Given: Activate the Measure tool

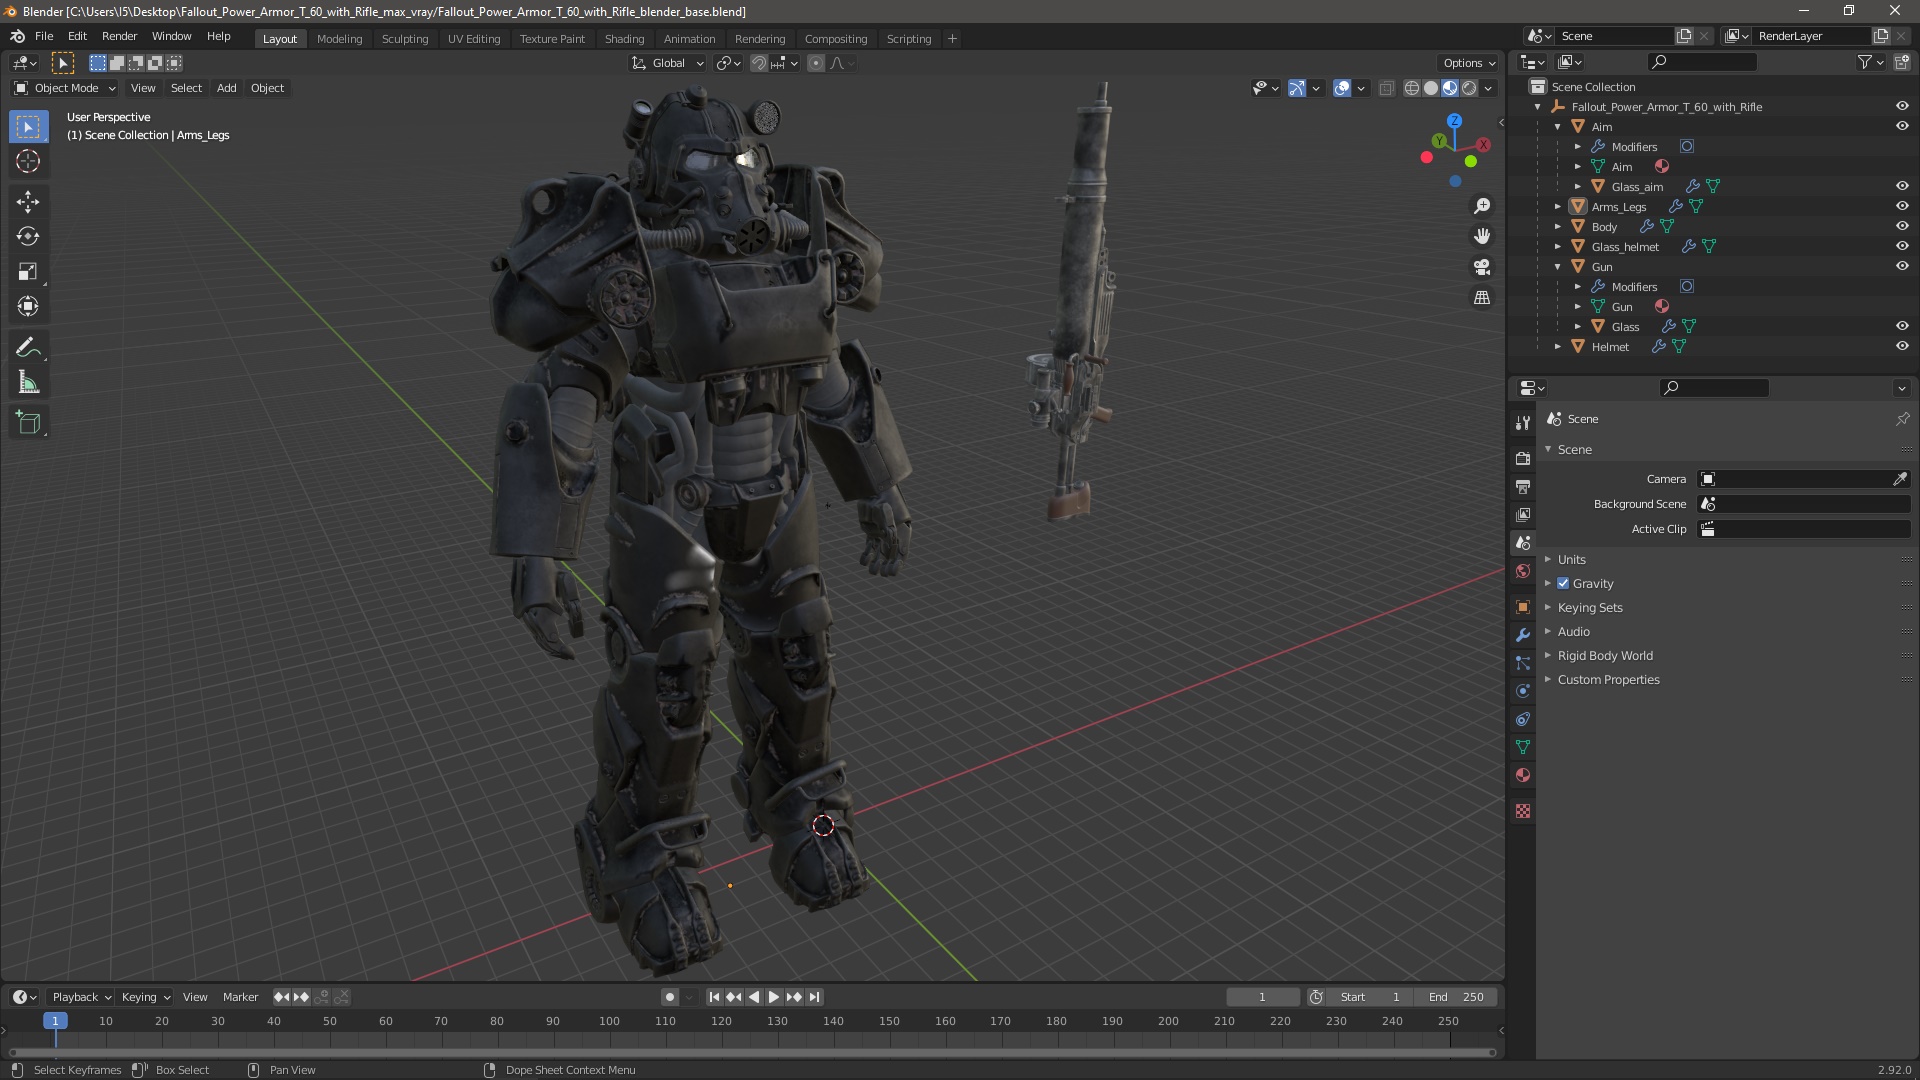Looking at the screenshot, I should click(x=28, y=383).
